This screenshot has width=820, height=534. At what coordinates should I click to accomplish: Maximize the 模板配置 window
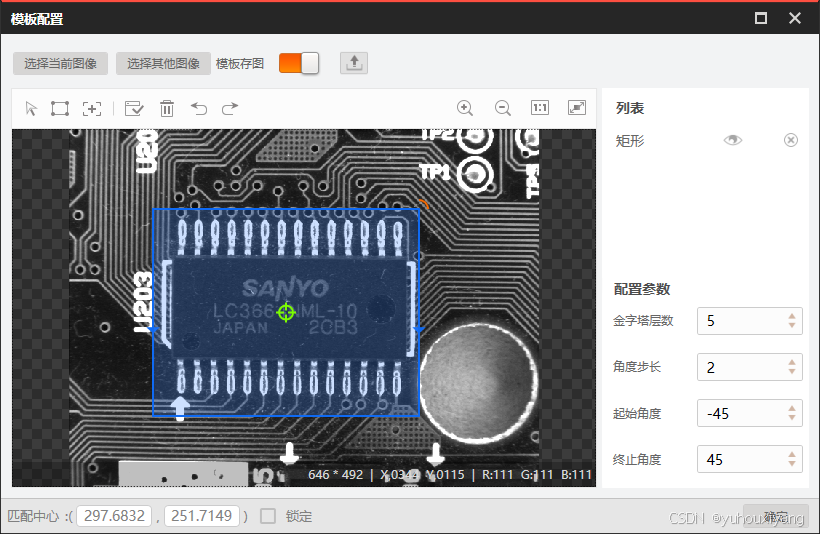coord(761,18)
